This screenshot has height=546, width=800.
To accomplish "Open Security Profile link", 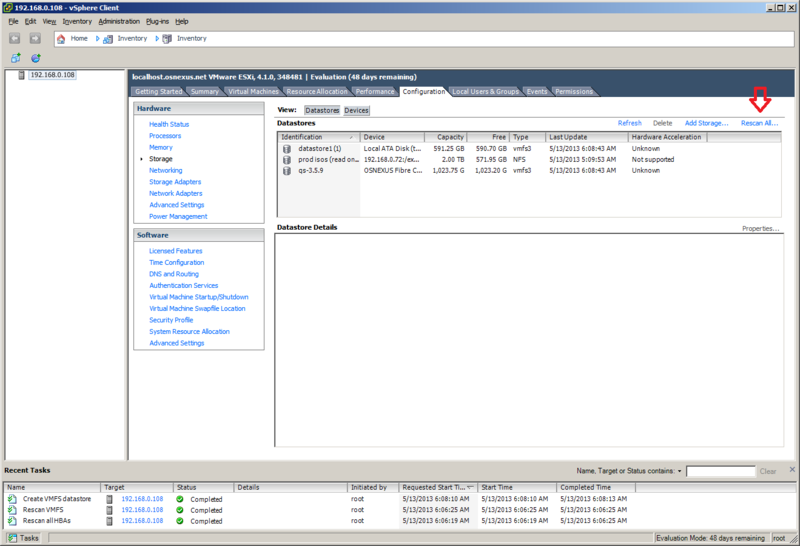I will [171, 320].
